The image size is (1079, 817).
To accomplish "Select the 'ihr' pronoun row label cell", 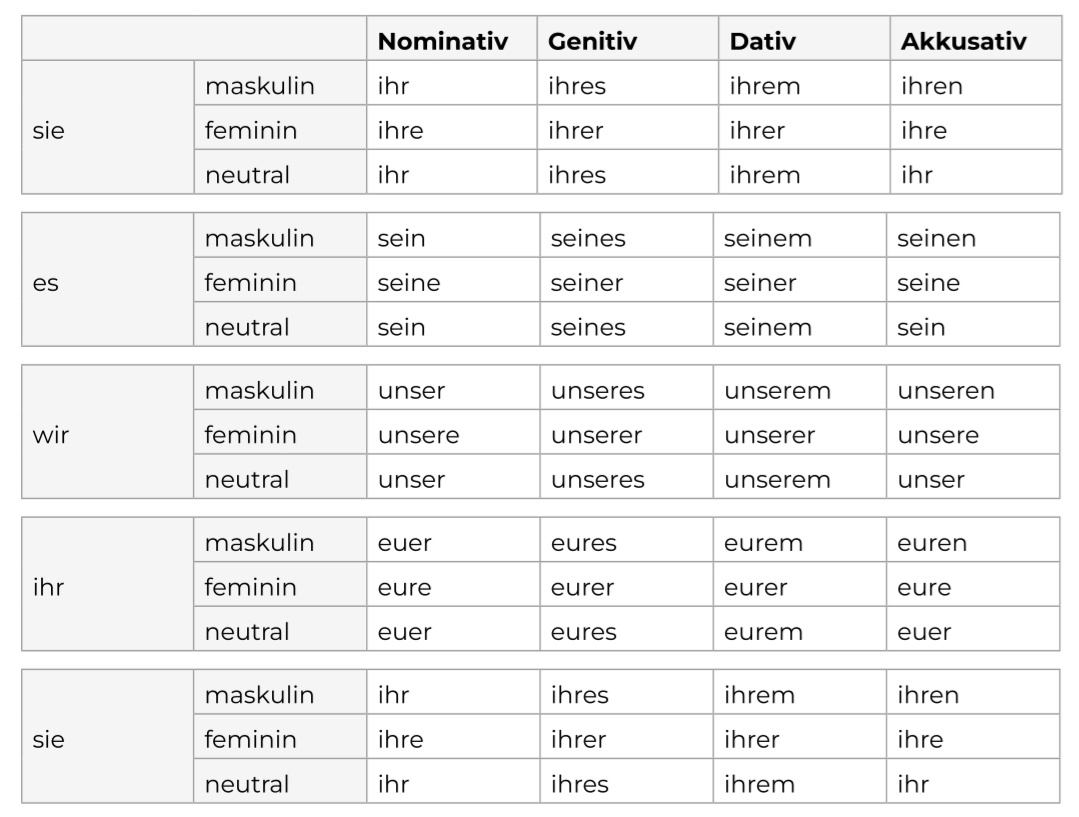I will 48,587.
